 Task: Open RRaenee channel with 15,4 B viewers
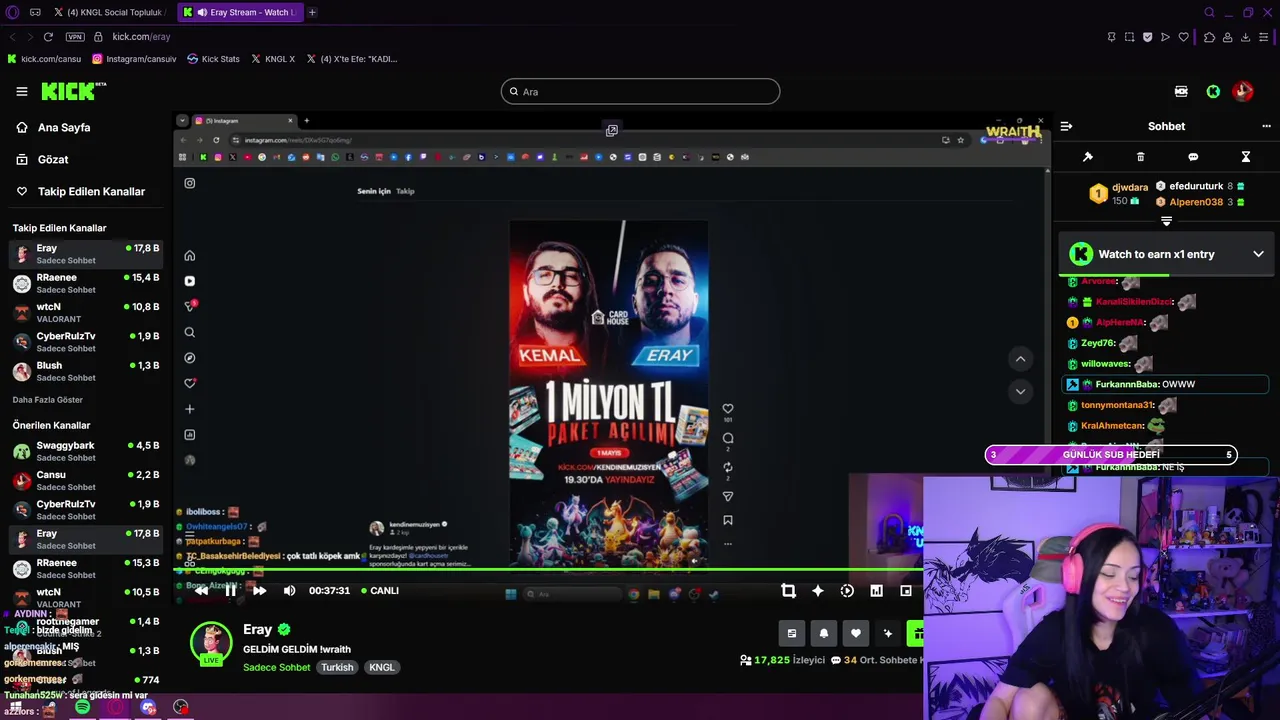coord(86,283)
